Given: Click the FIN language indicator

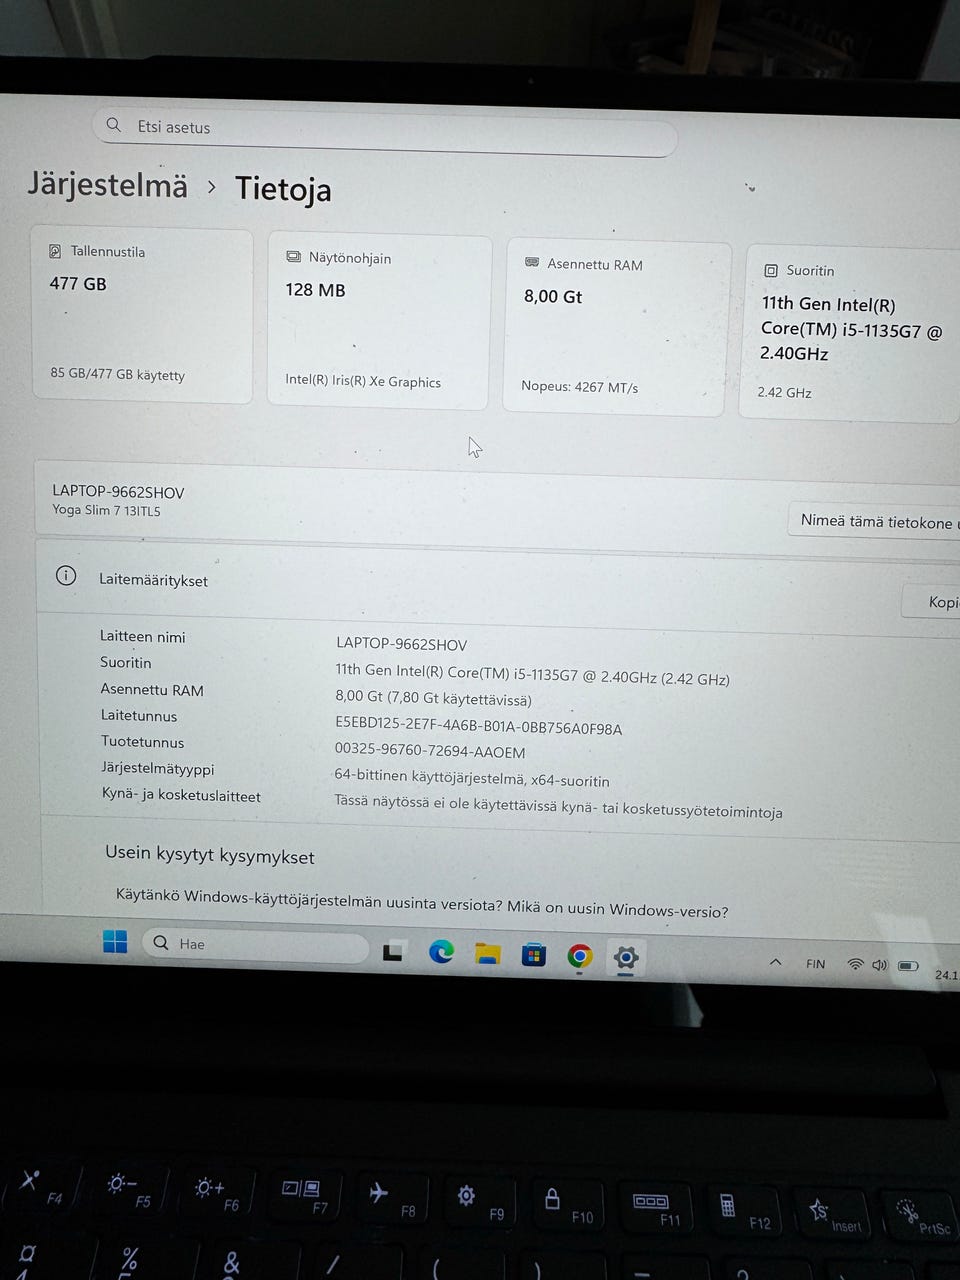Looking at the screenshot, I should click(x=816, y=964).
